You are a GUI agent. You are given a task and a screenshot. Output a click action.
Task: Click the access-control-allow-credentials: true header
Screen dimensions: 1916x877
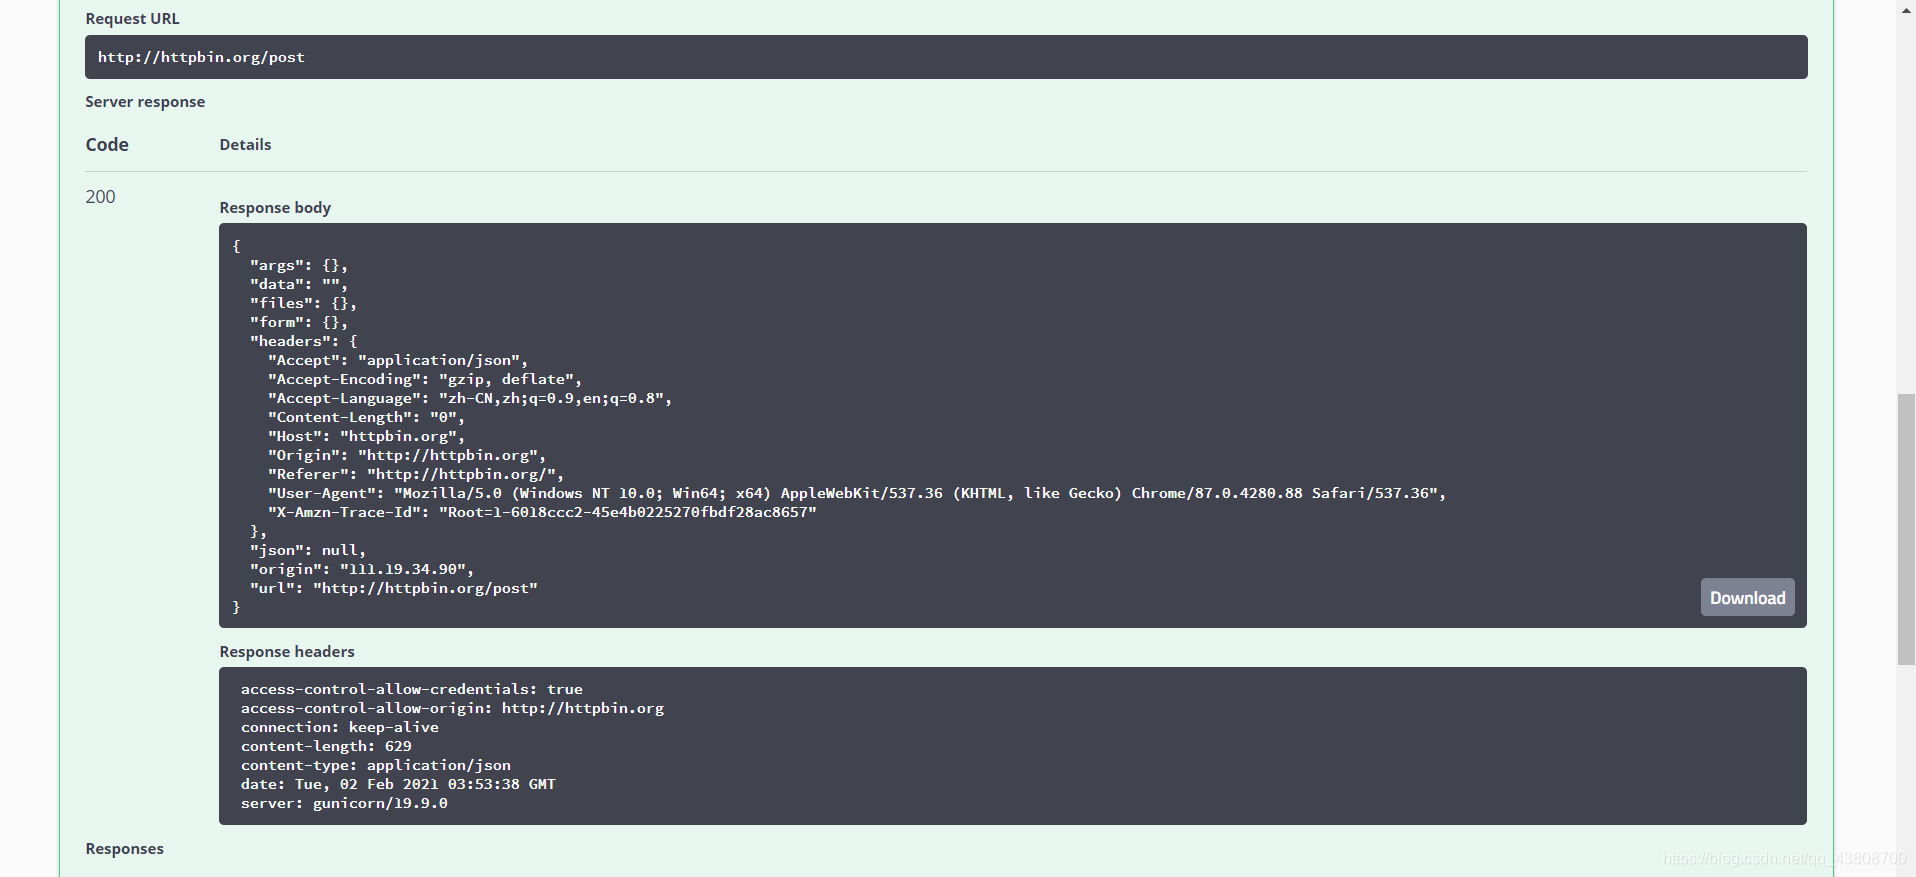(x=412, y=689)
